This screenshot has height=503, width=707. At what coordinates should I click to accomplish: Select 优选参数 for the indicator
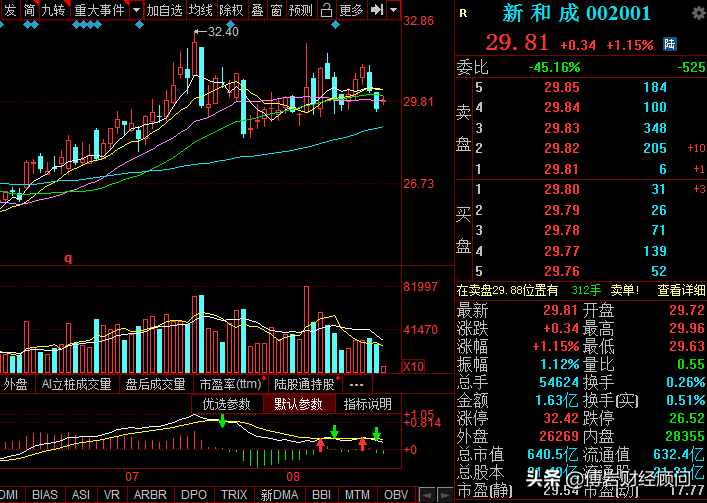pyautogui.click(x=227, y=404)
